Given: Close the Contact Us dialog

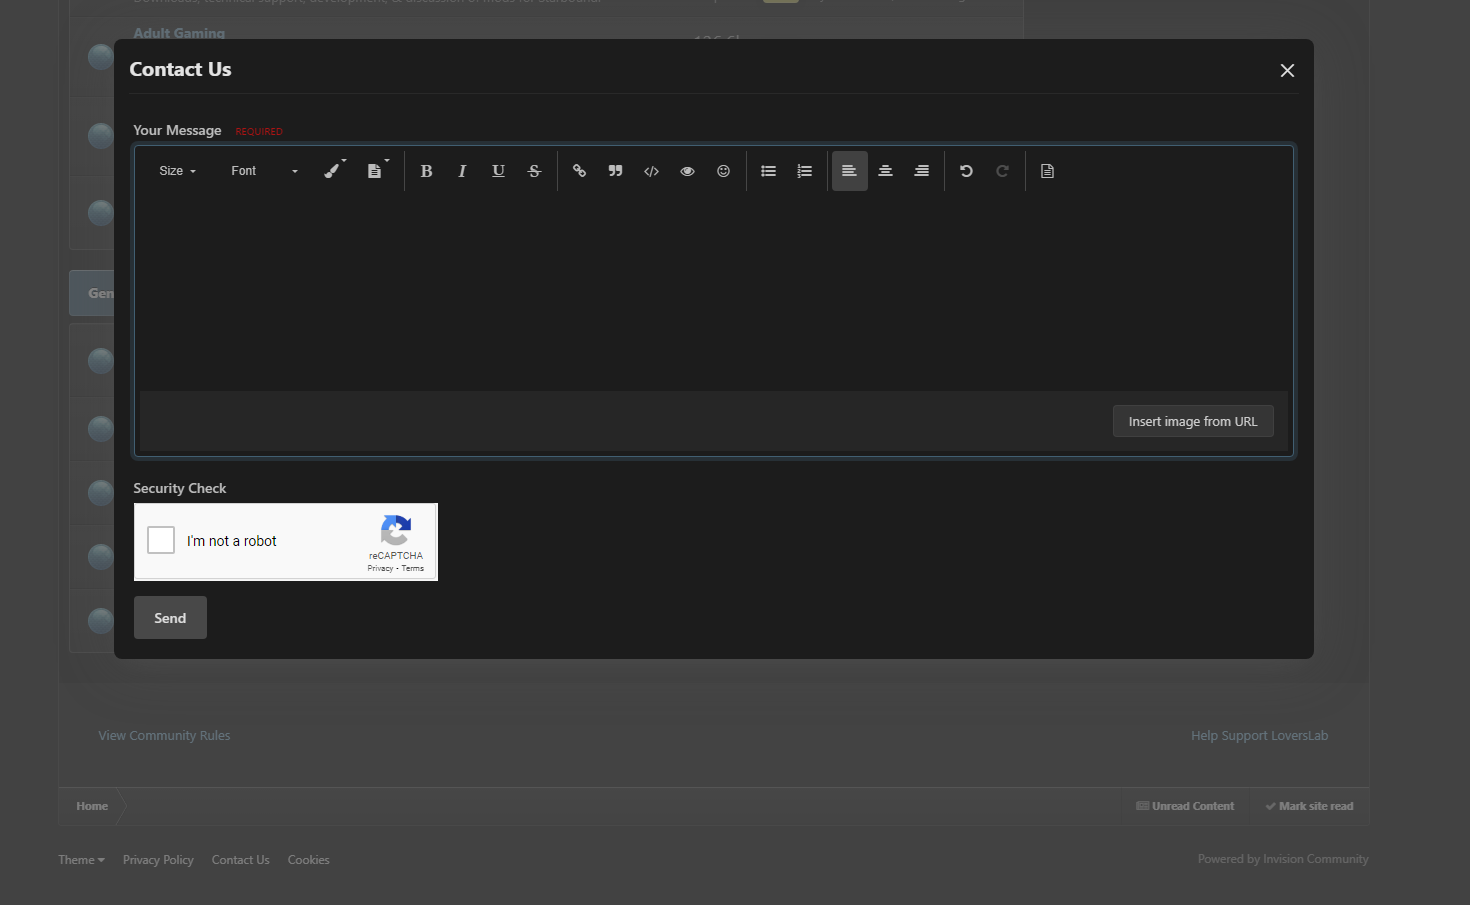Looking at the screenshot, I should point(1287,70).
